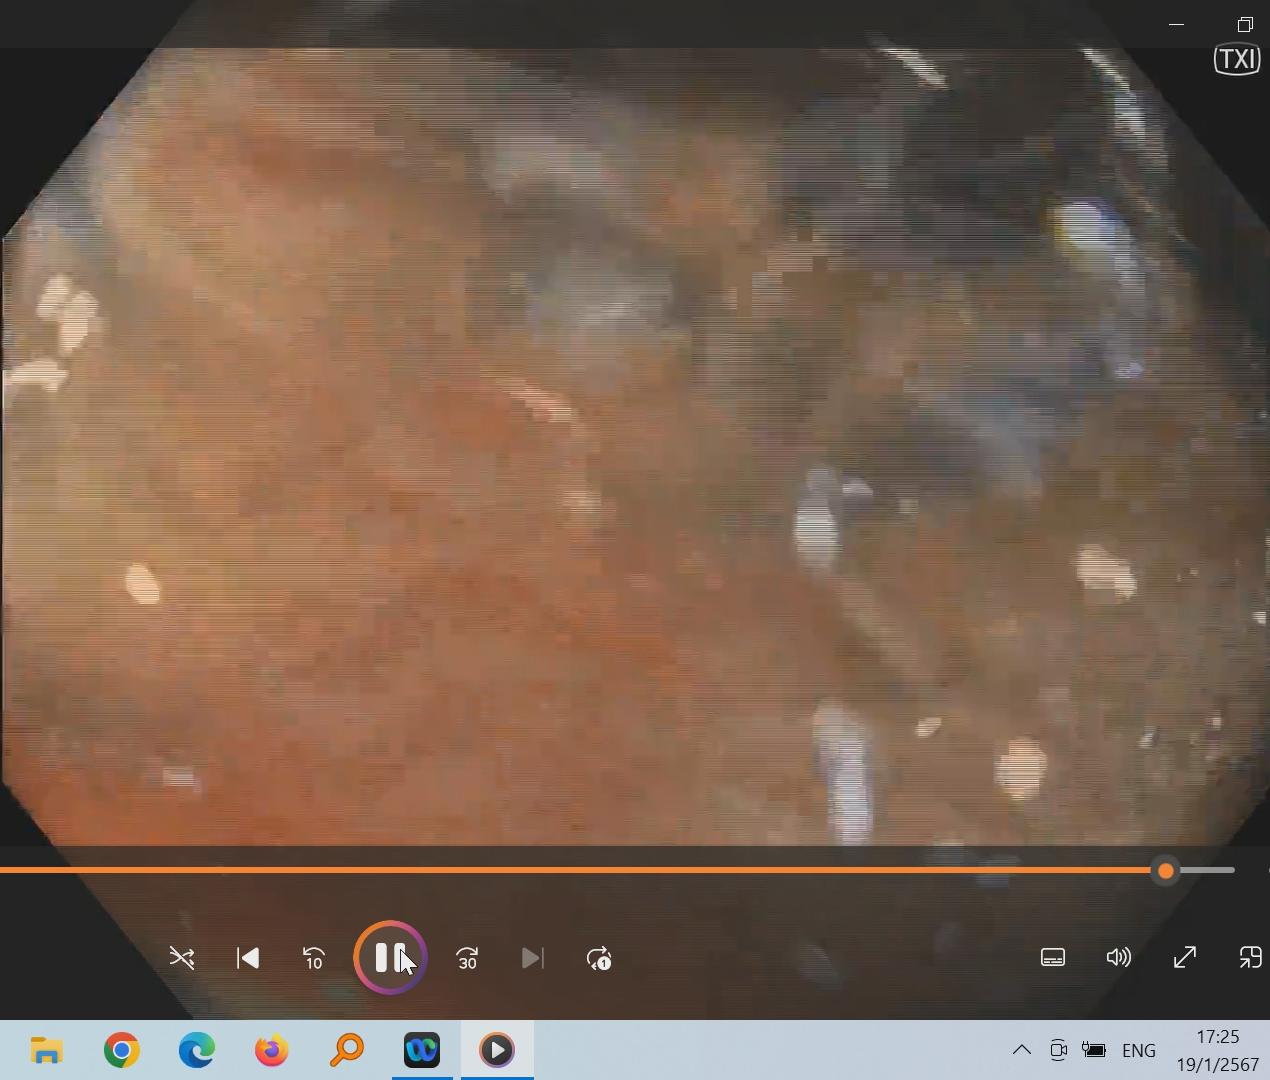The image size is (1270, 1080).
Task: Switch the video to full screen
Action: pyautogui.click(x=1185, y=958)
